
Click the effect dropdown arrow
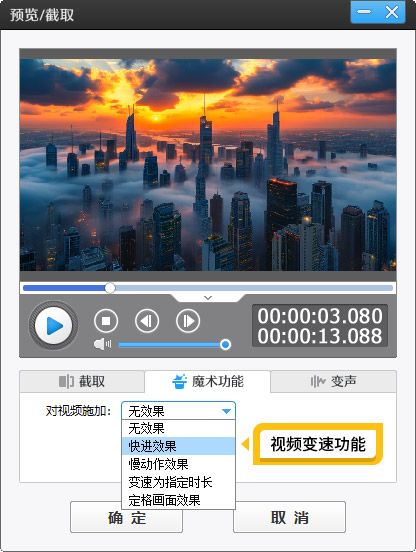226,411
